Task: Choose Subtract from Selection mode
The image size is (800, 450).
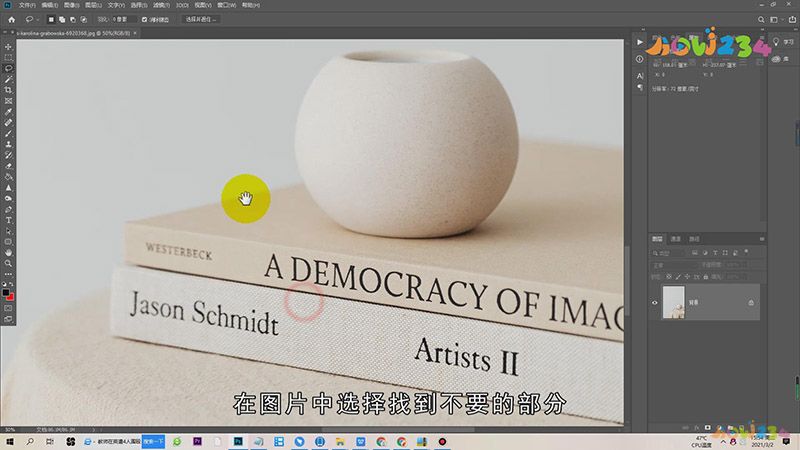Action: click(72, 19)
